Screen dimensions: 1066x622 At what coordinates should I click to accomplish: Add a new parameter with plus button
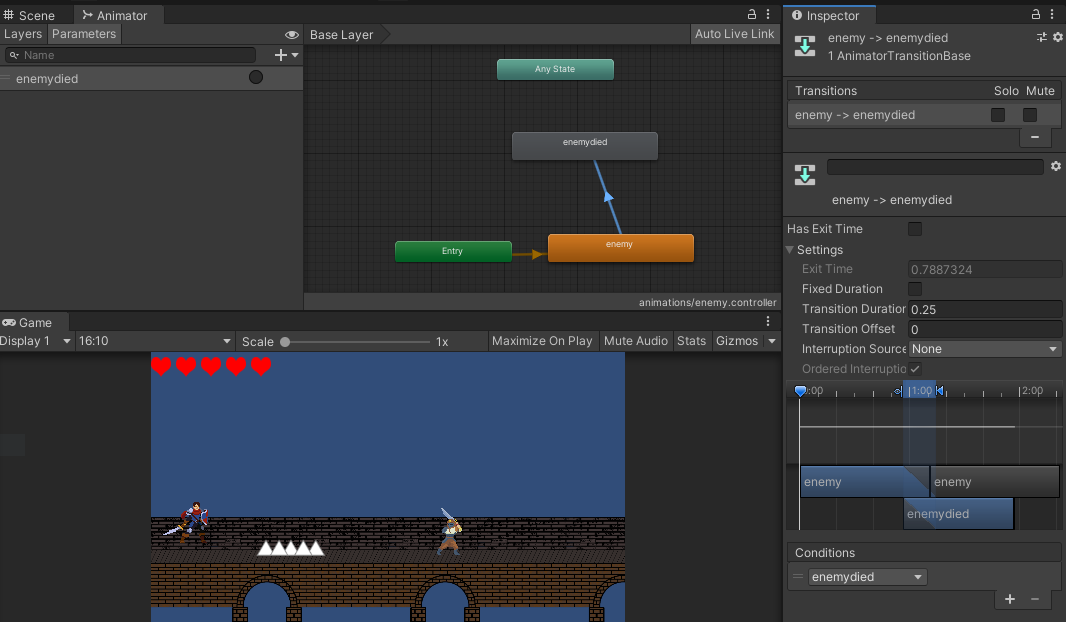[281, 55]
